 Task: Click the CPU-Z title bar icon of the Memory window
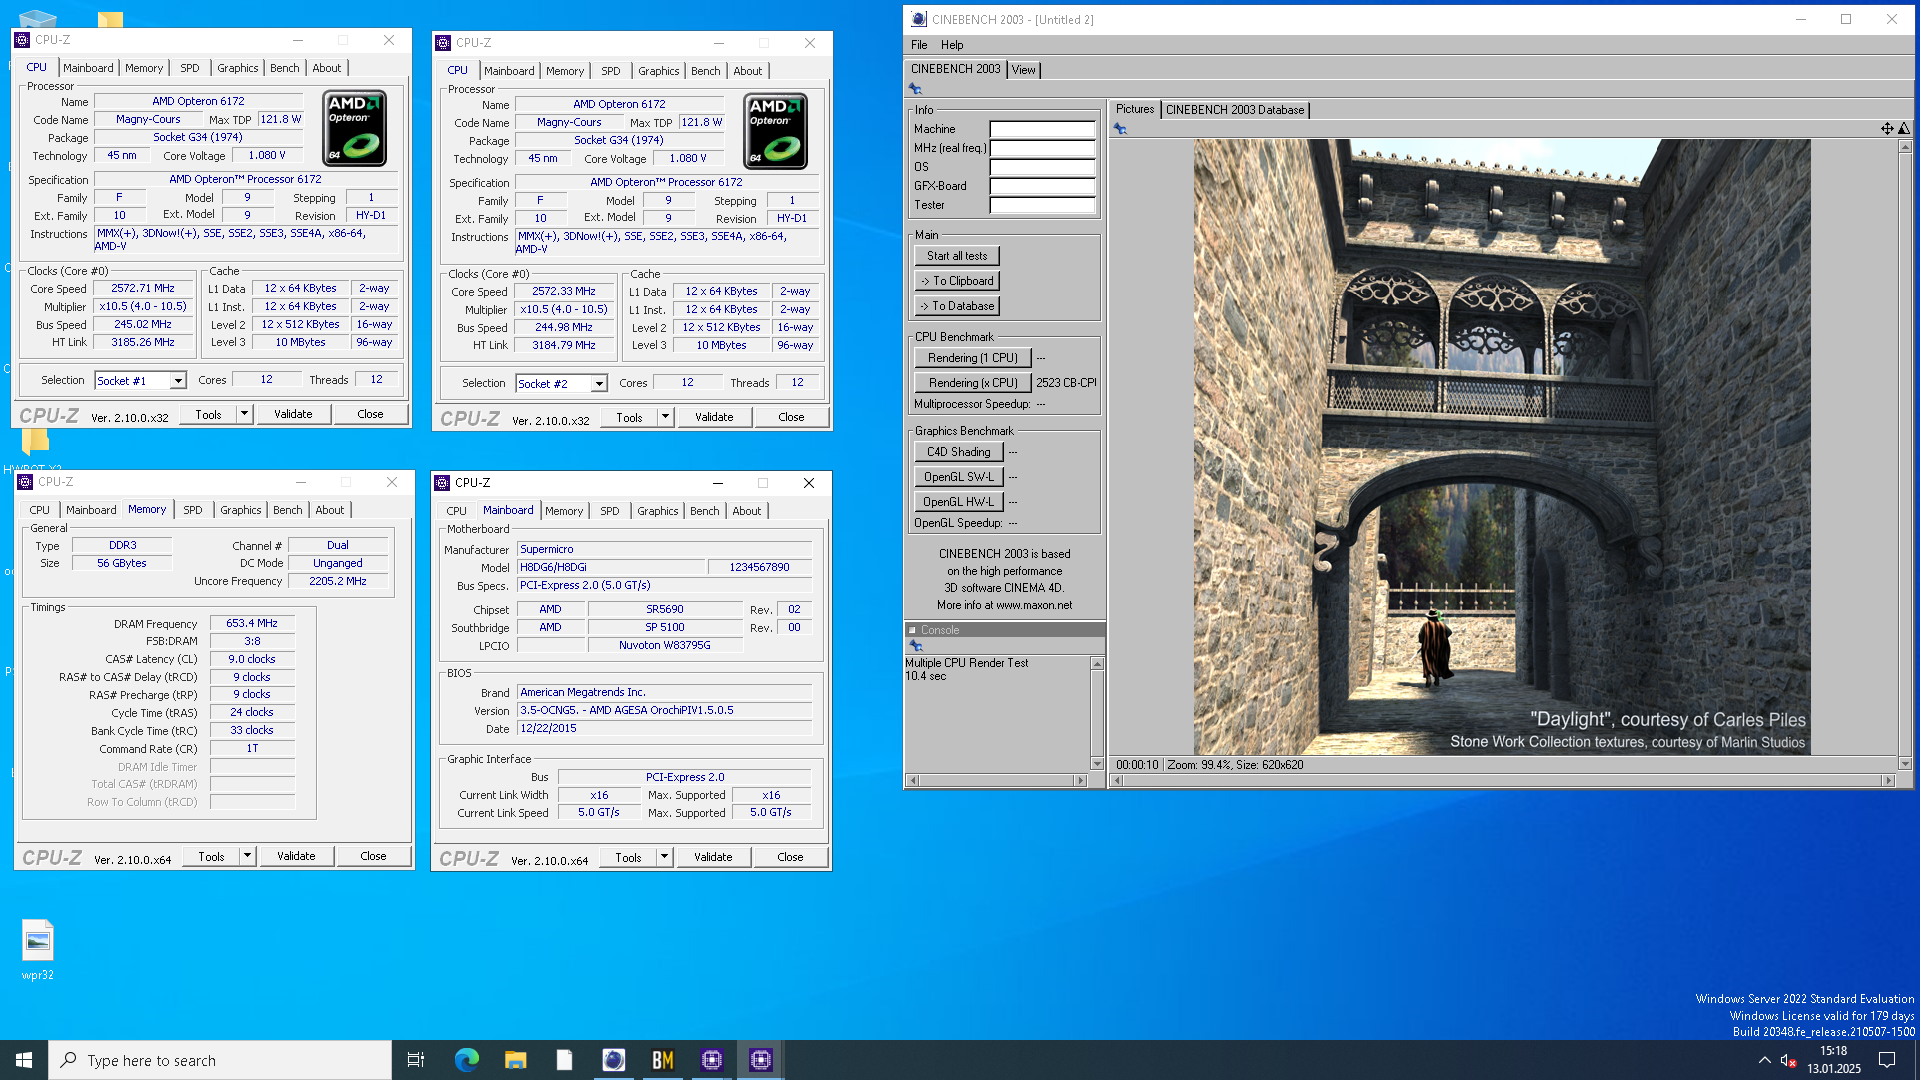(x=26, y=482)
